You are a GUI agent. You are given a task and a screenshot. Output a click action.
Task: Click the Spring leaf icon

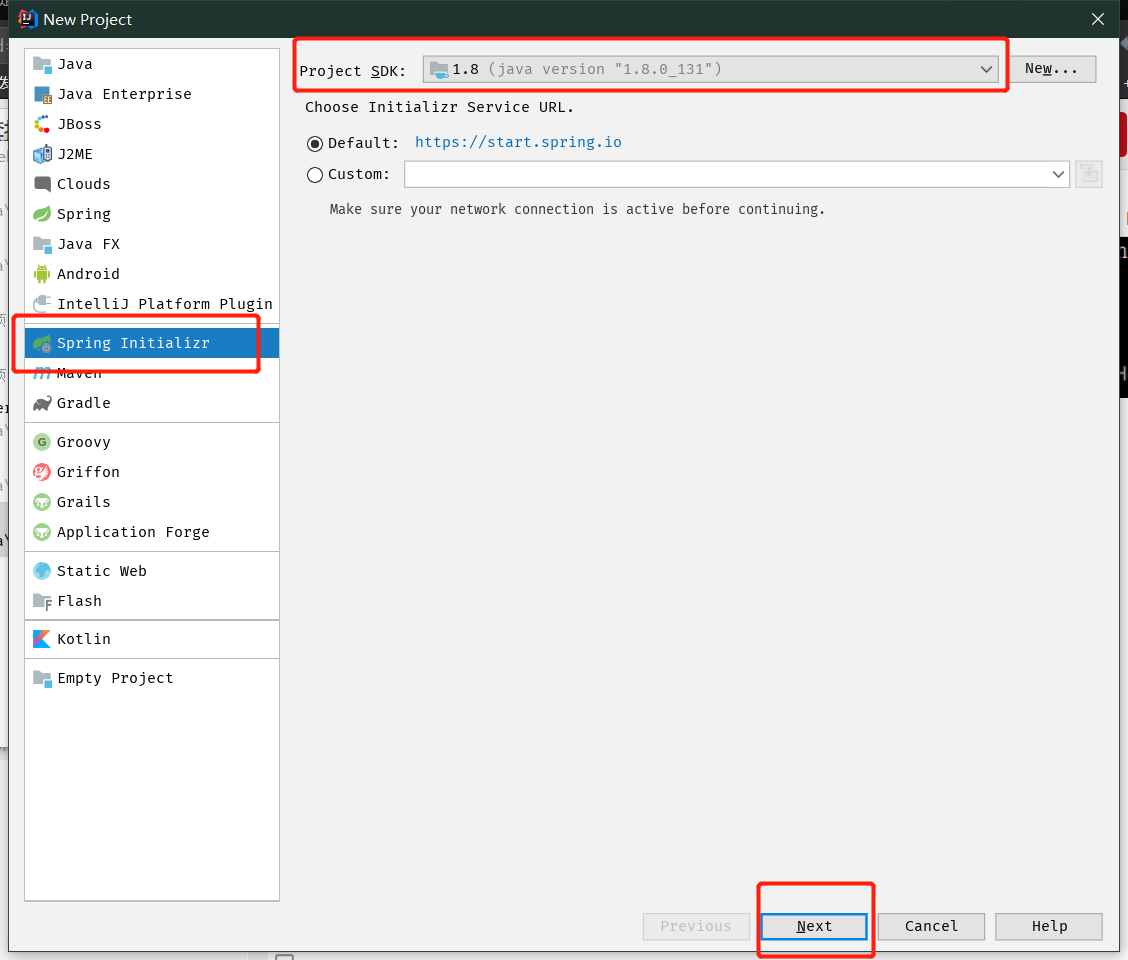[42, 214]
